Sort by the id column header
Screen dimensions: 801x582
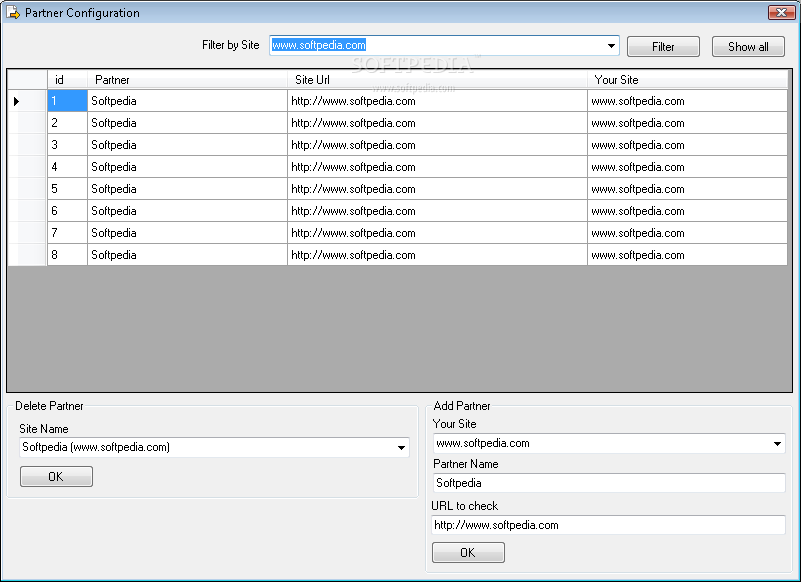point(67,80)
